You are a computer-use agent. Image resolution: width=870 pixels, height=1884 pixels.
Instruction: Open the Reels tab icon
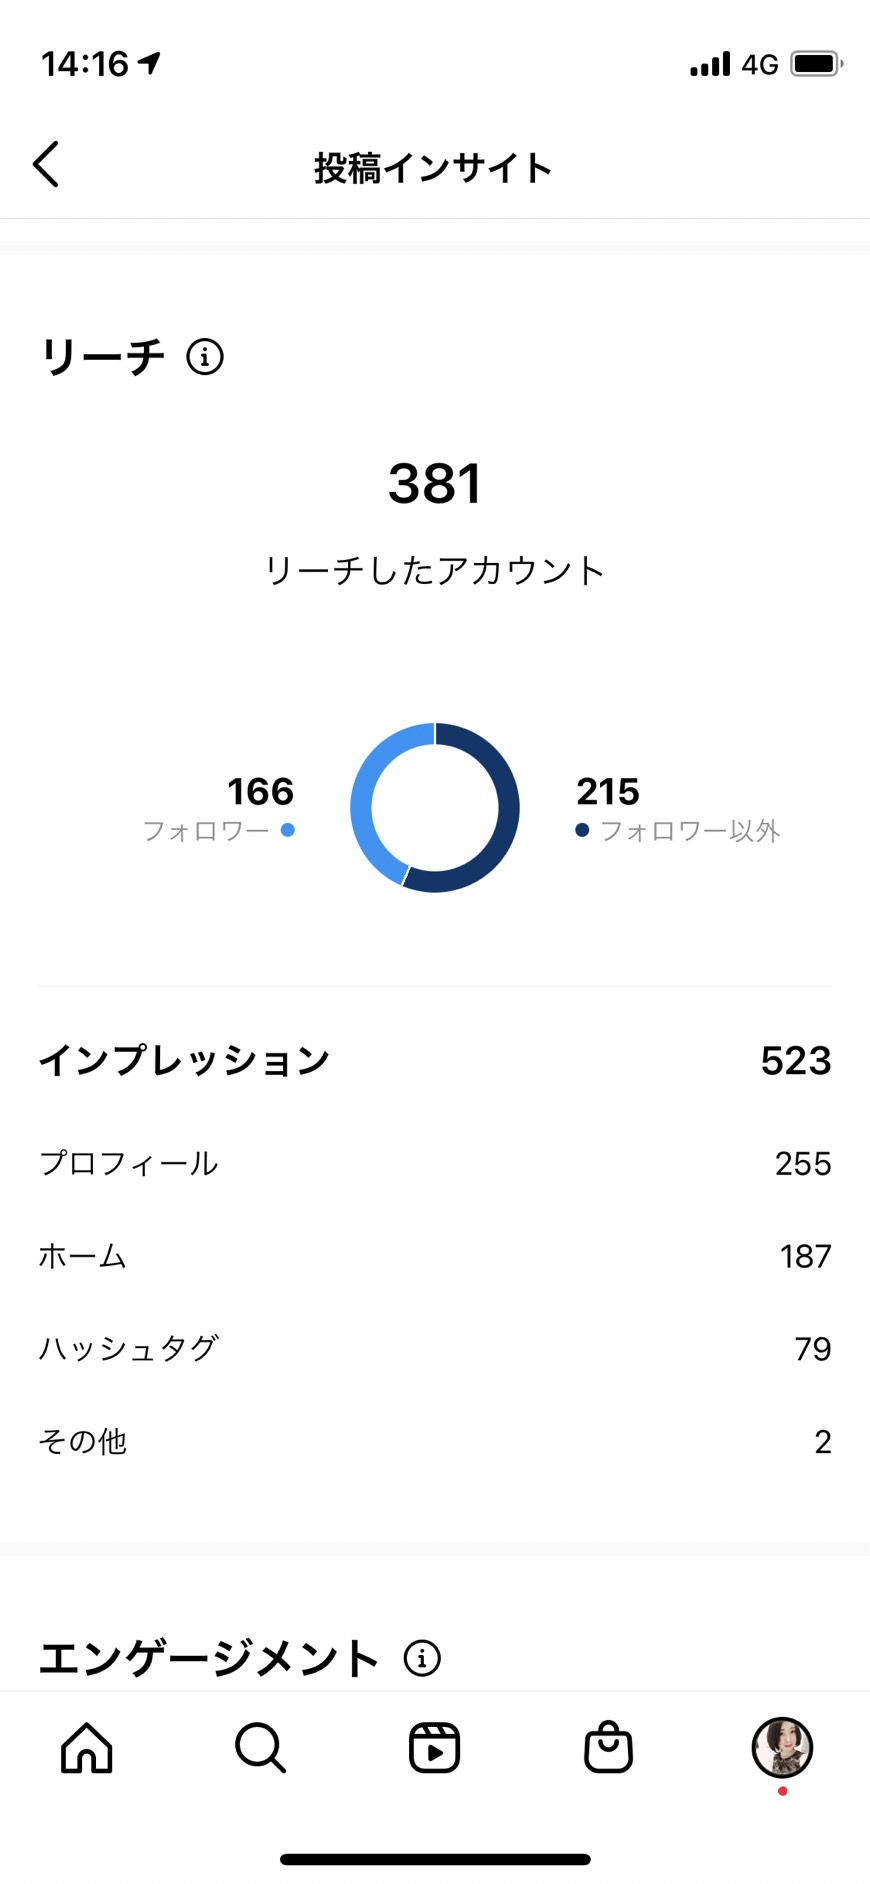tap(435, 1747)
